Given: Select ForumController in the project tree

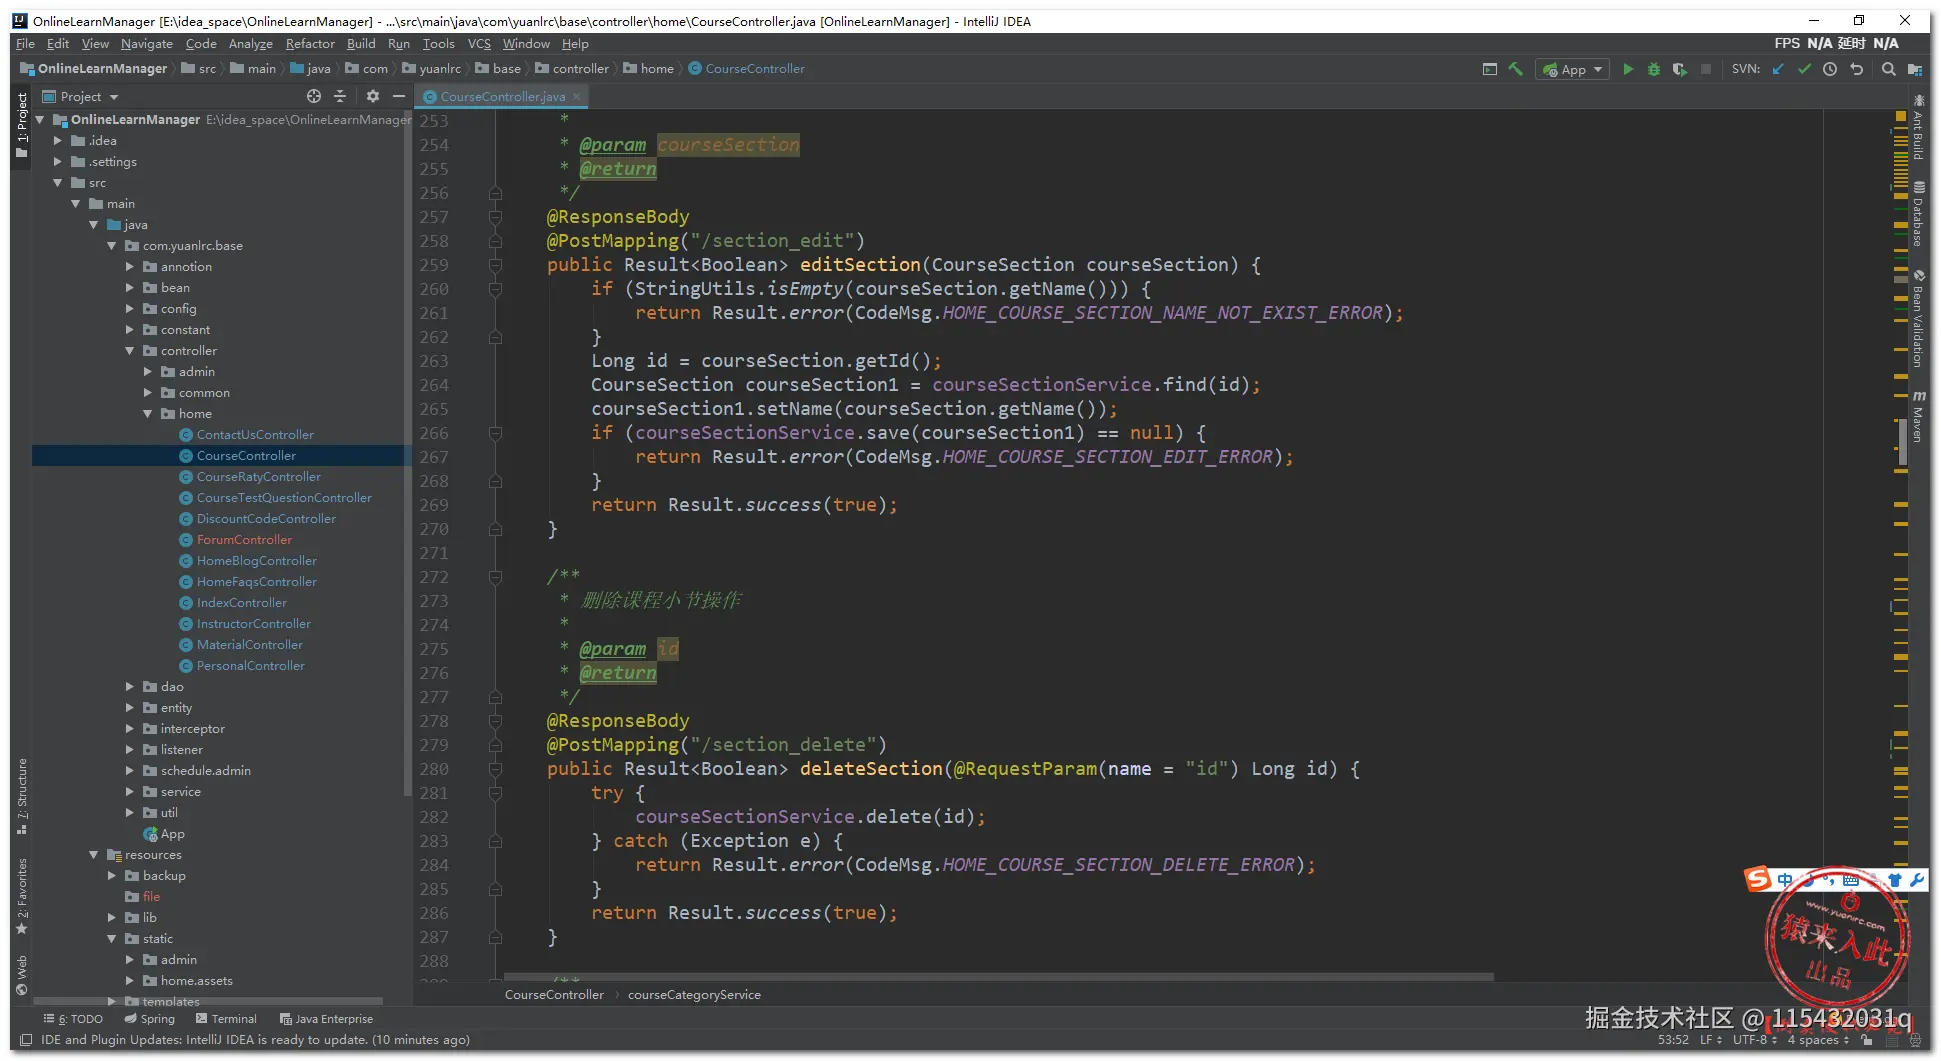Looking at the screenshot, I should [x=244, y=540].
